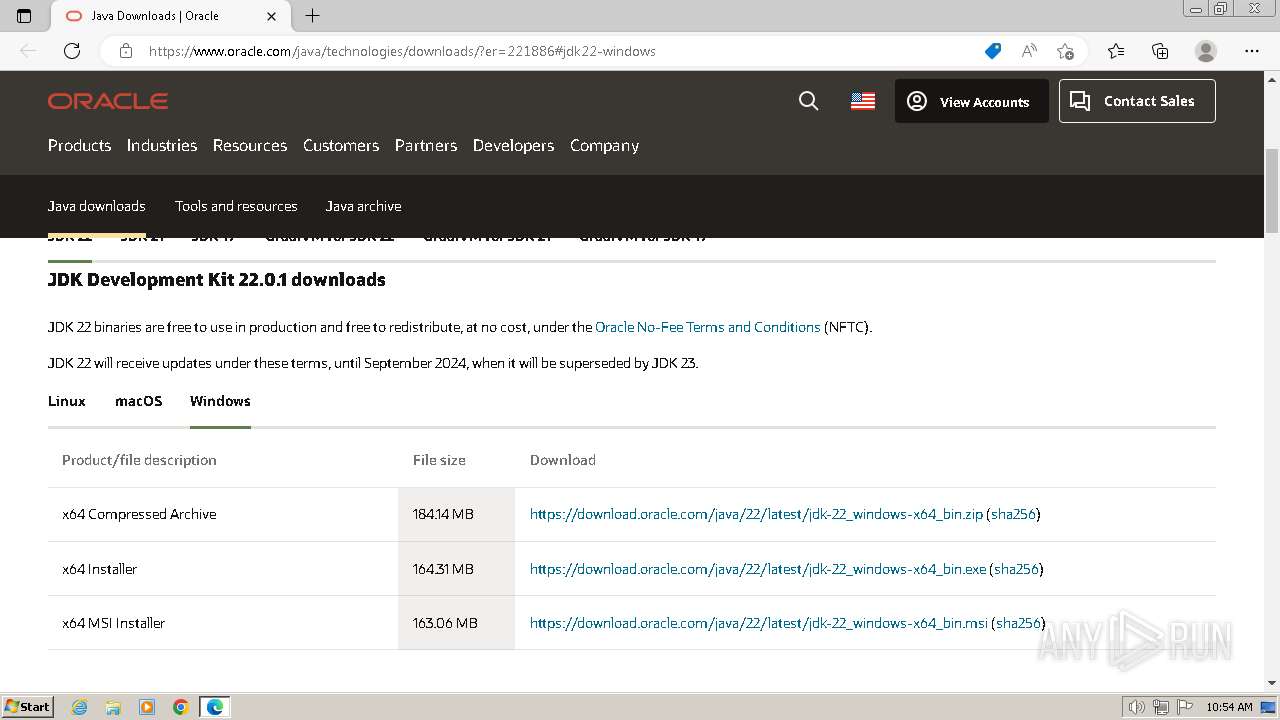Add this page to favorites star
Screen dimensions: 1280x720
coord(1065,51)
